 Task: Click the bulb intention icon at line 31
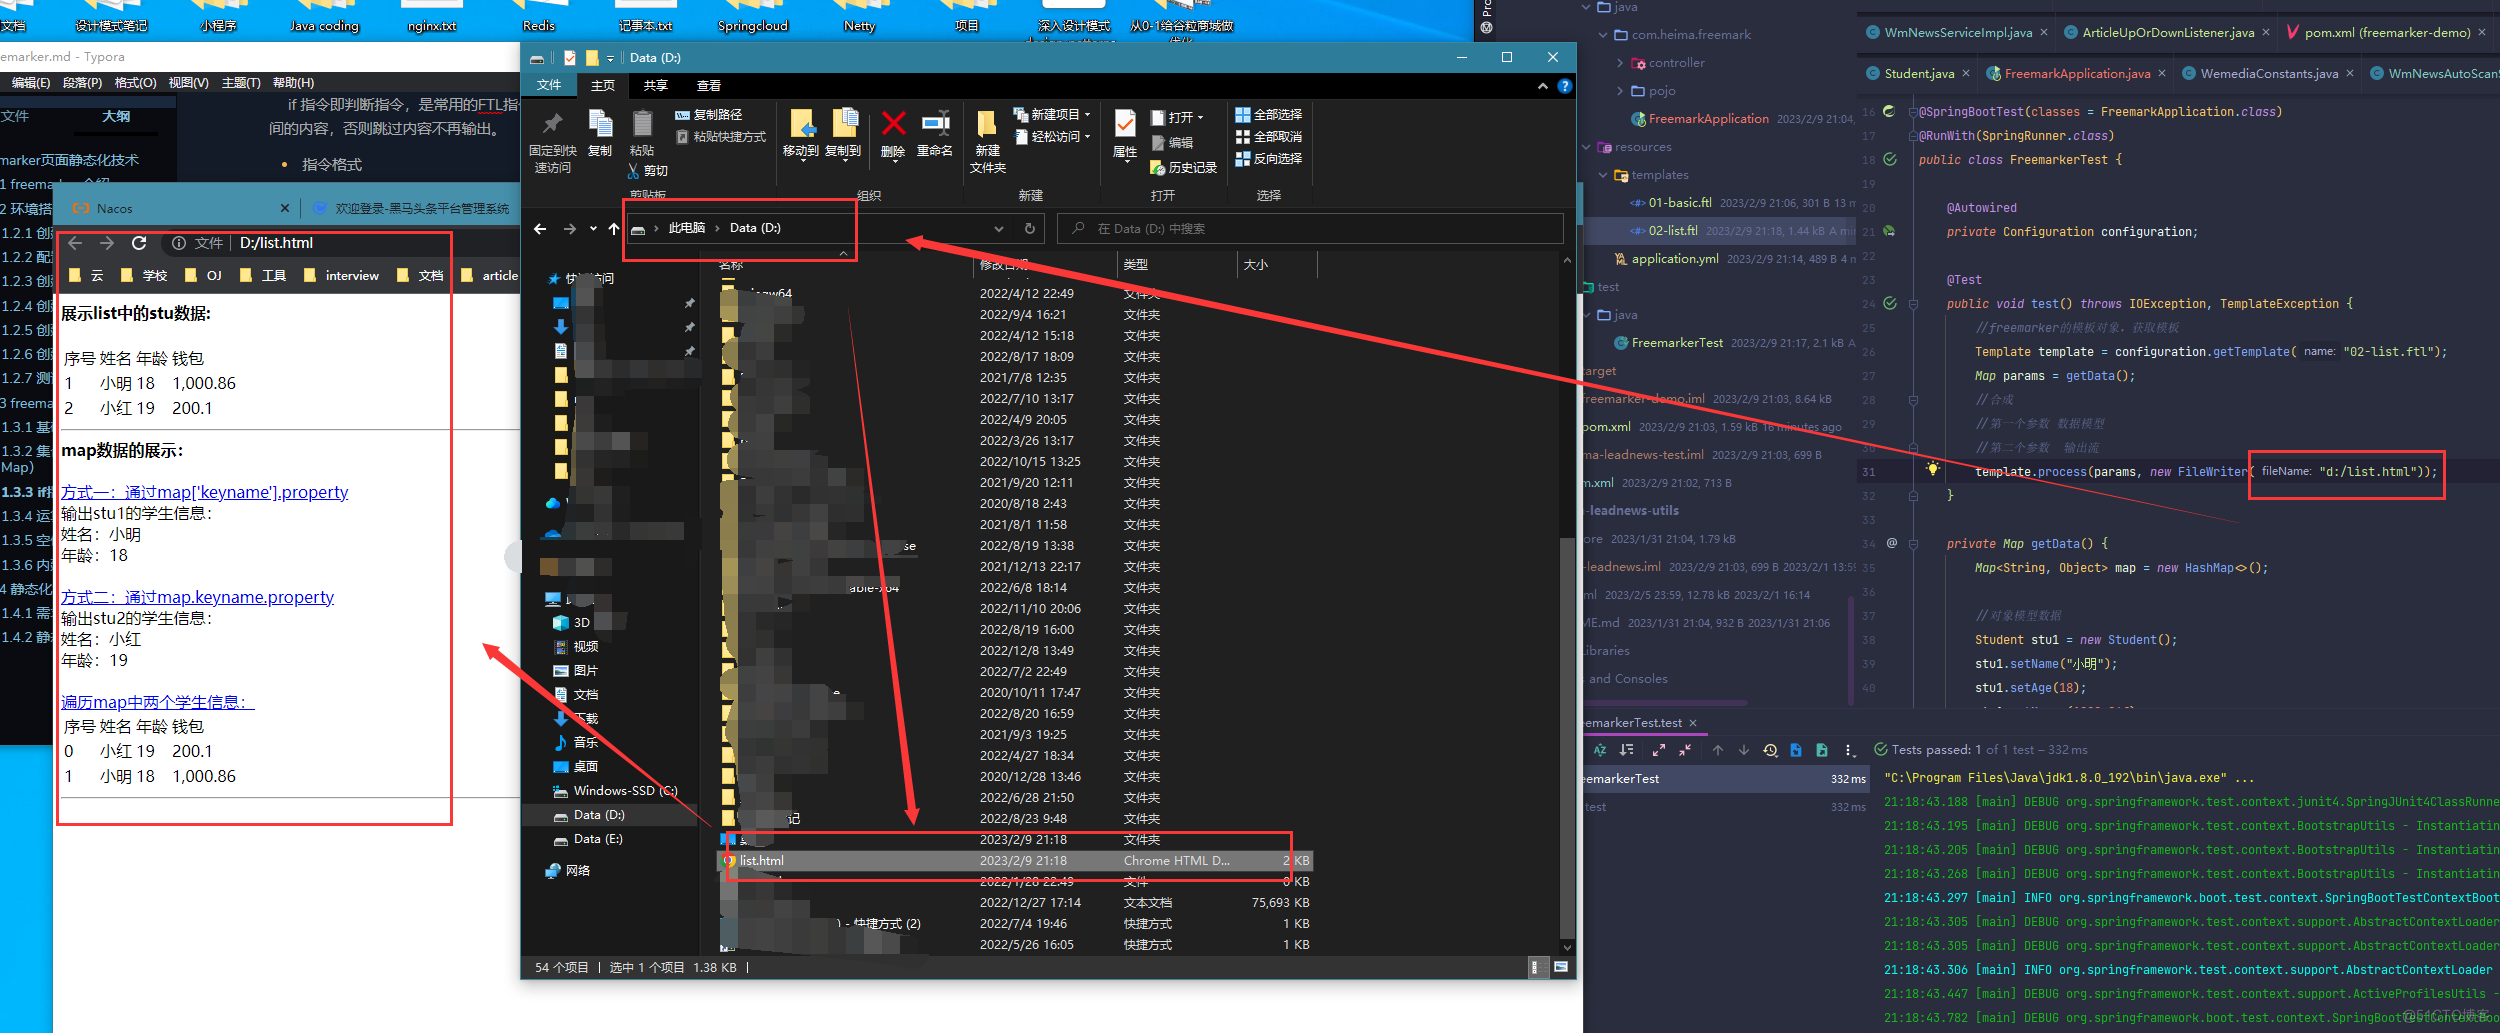[x=1933, y=469]
